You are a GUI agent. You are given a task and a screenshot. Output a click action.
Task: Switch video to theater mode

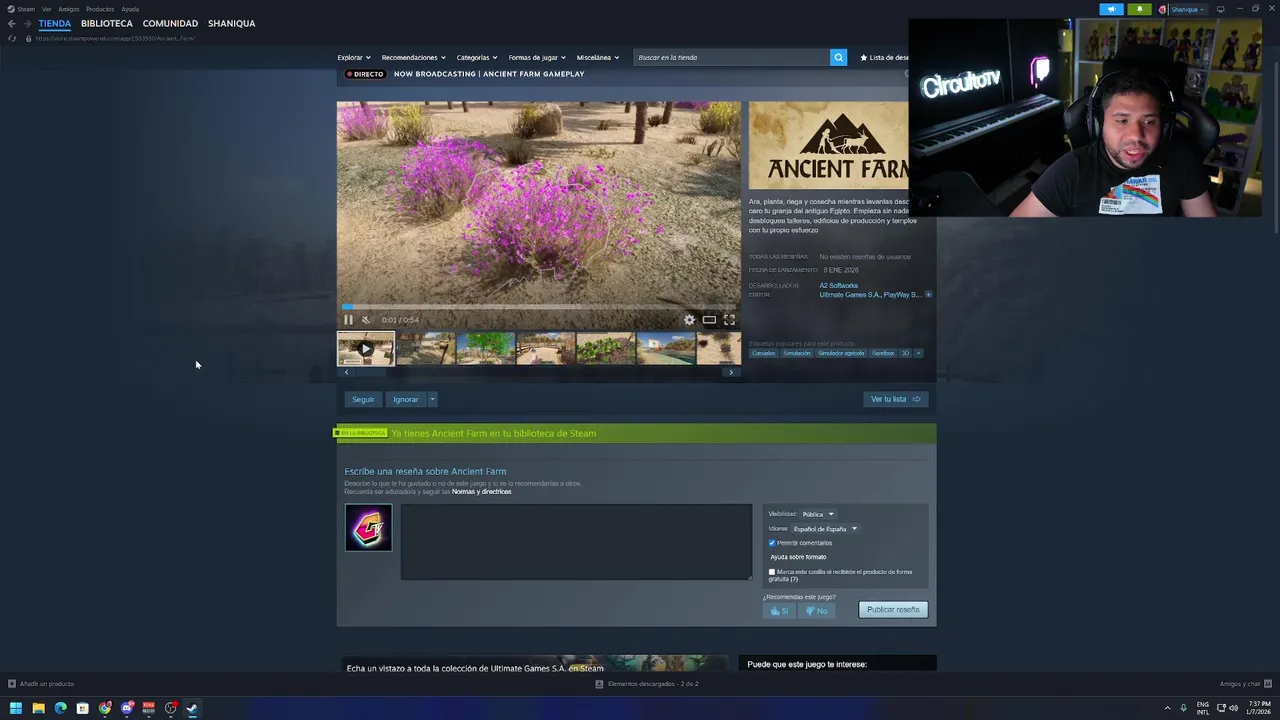pyautogui.click(x=709, y=320)
